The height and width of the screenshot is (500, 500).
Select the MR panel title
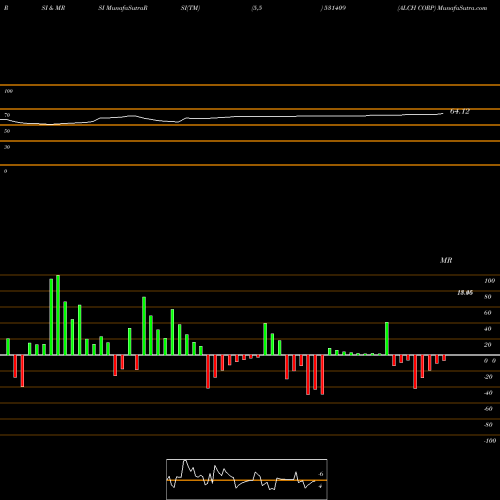tap(446, 260)
